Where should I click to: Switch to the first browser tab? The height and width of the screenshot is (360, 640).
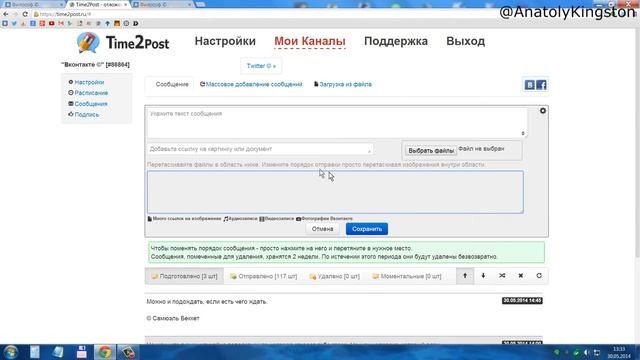click(x=33, y=4)
